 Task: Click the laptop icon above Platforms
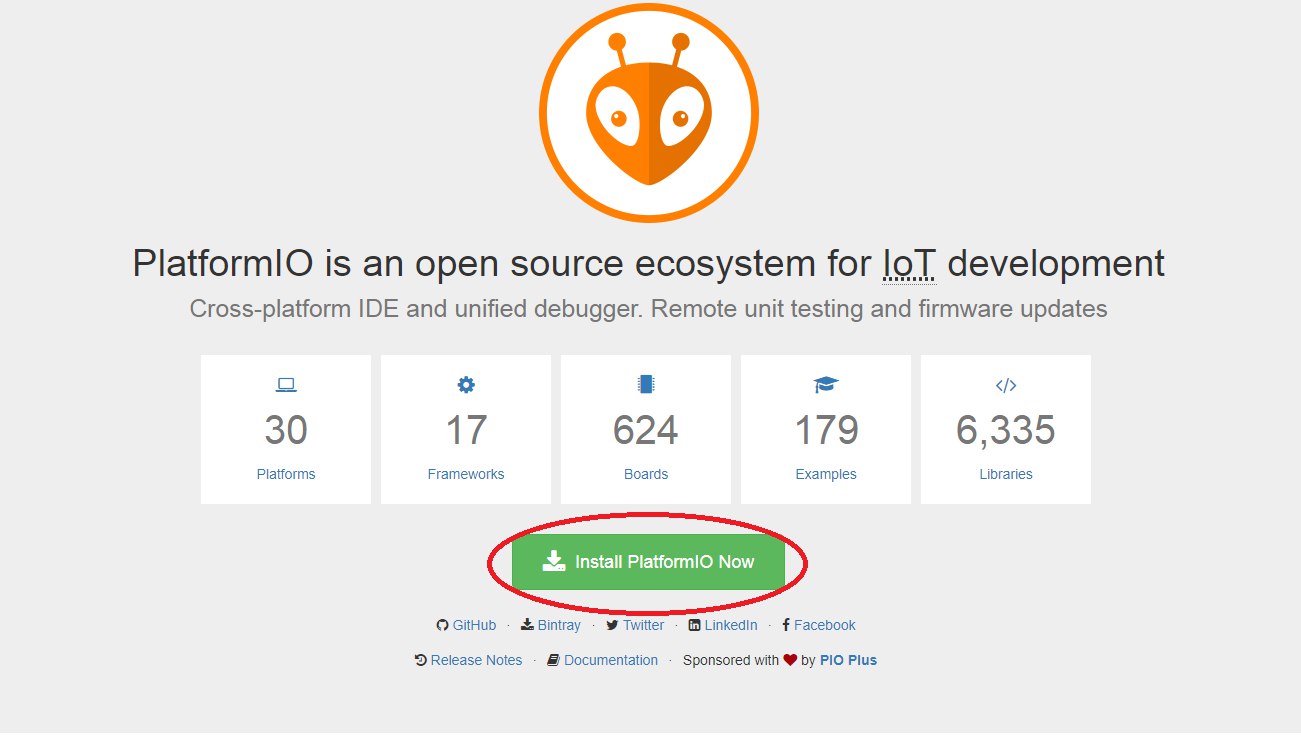pos(286,385)
